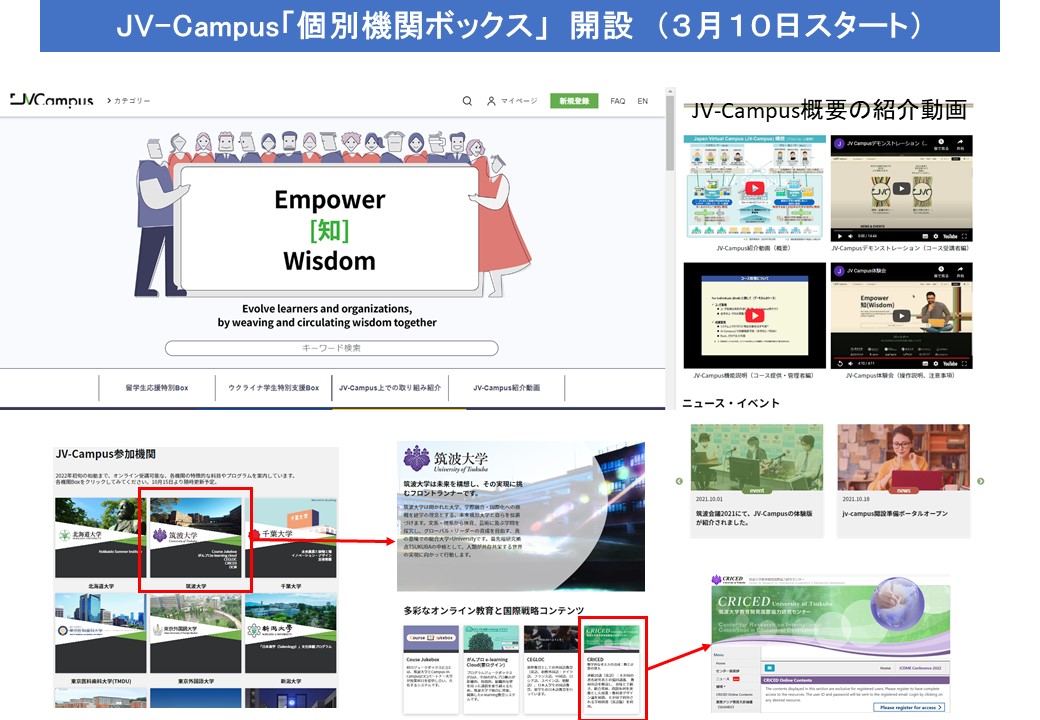1040x720 pixels.
Task: Open the 筑波大学 institution box
Action: (196, 543)
